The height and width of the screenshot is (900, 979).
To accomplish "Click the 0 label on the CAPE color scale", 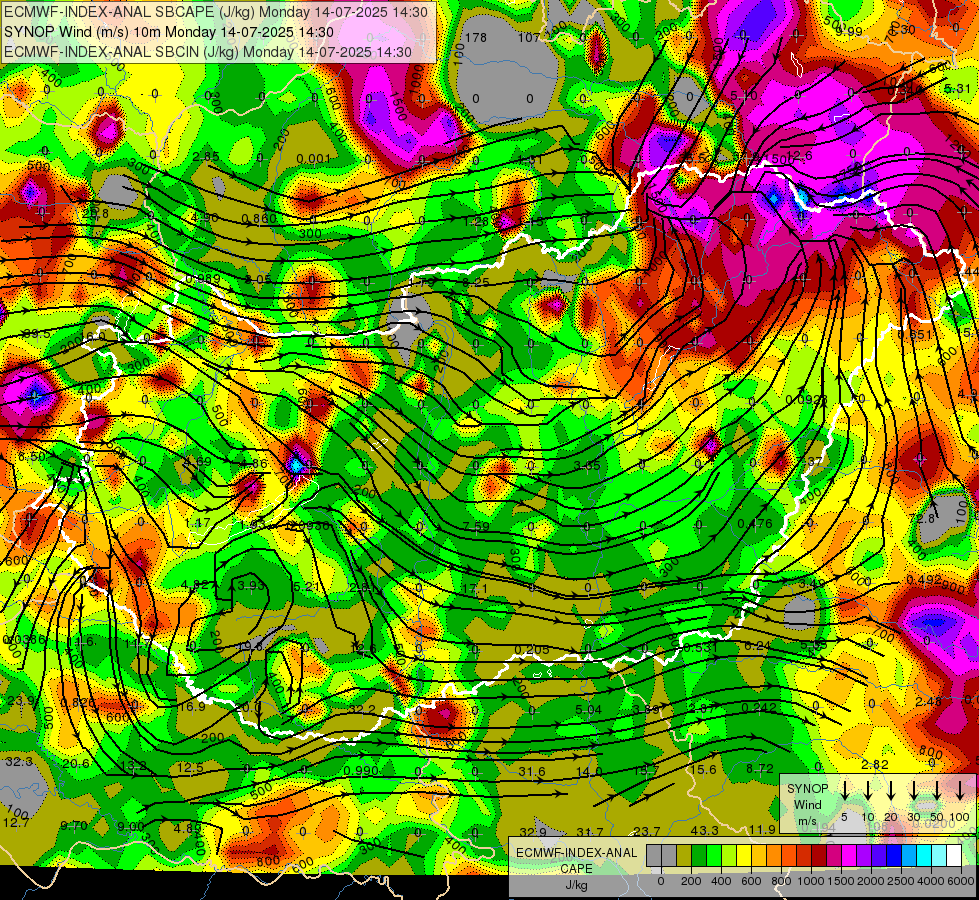I will 661,881.
